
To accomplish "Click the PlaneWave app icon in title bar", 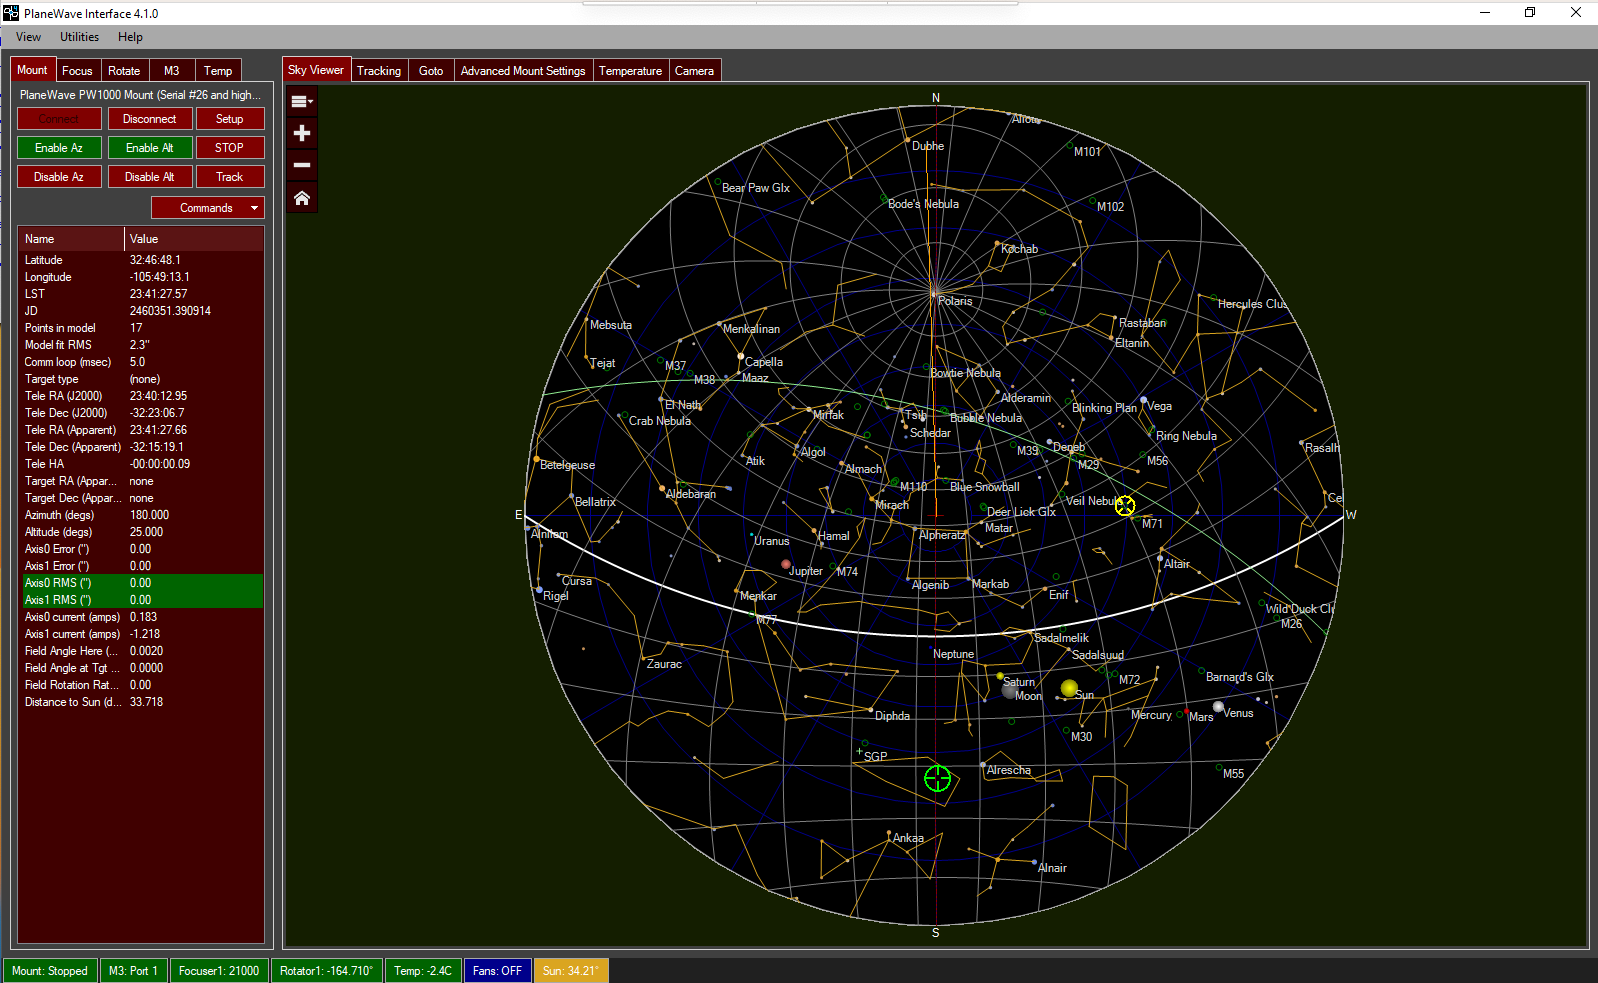I will 11,13.
